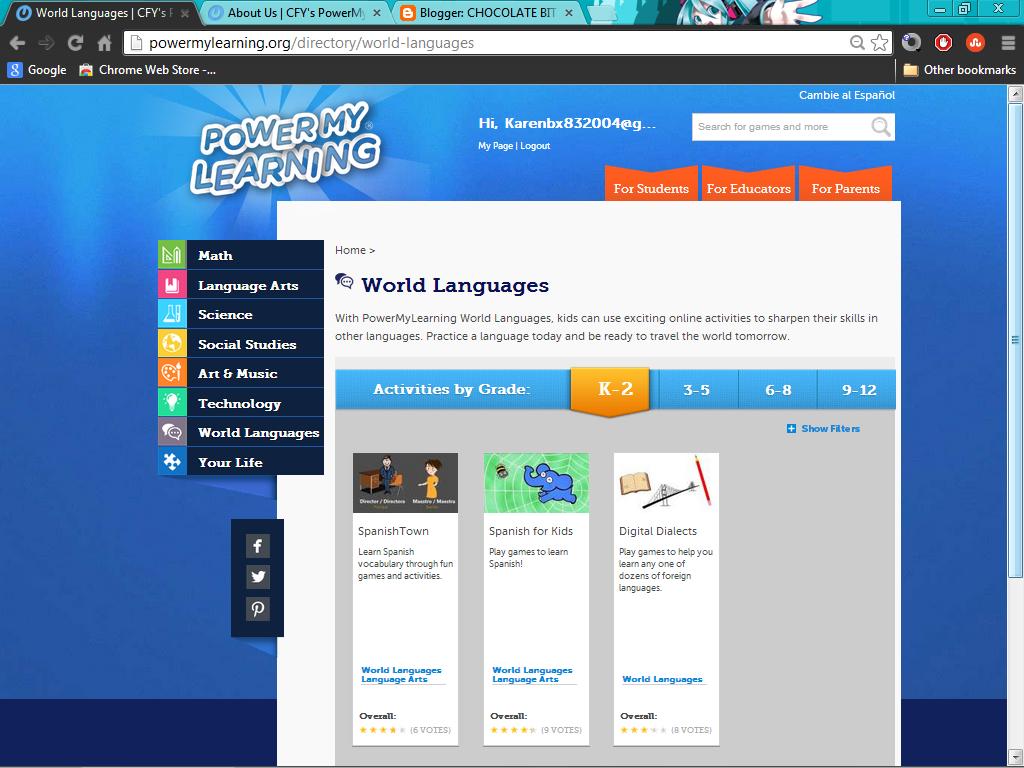Click the Math subject icon
Image resolution: width=1024 pixels, height=768 pixels.
click(x=172, y=255)
